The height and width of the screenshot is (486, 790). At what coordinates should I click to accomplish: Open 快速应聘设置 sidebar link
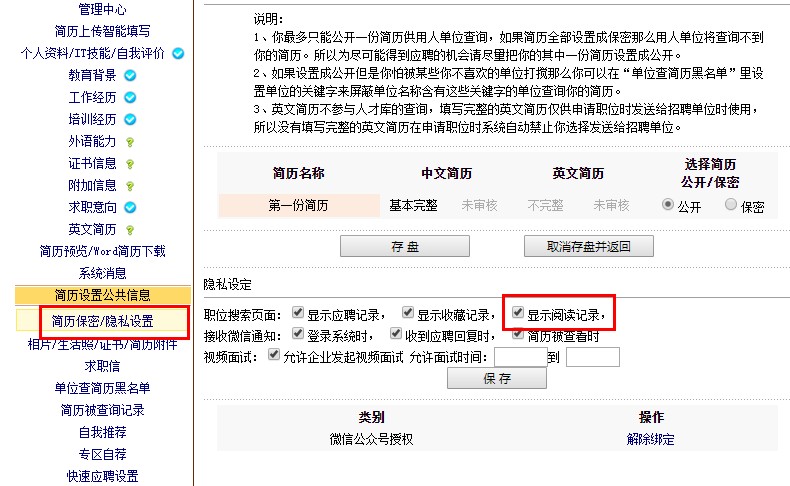102,476
